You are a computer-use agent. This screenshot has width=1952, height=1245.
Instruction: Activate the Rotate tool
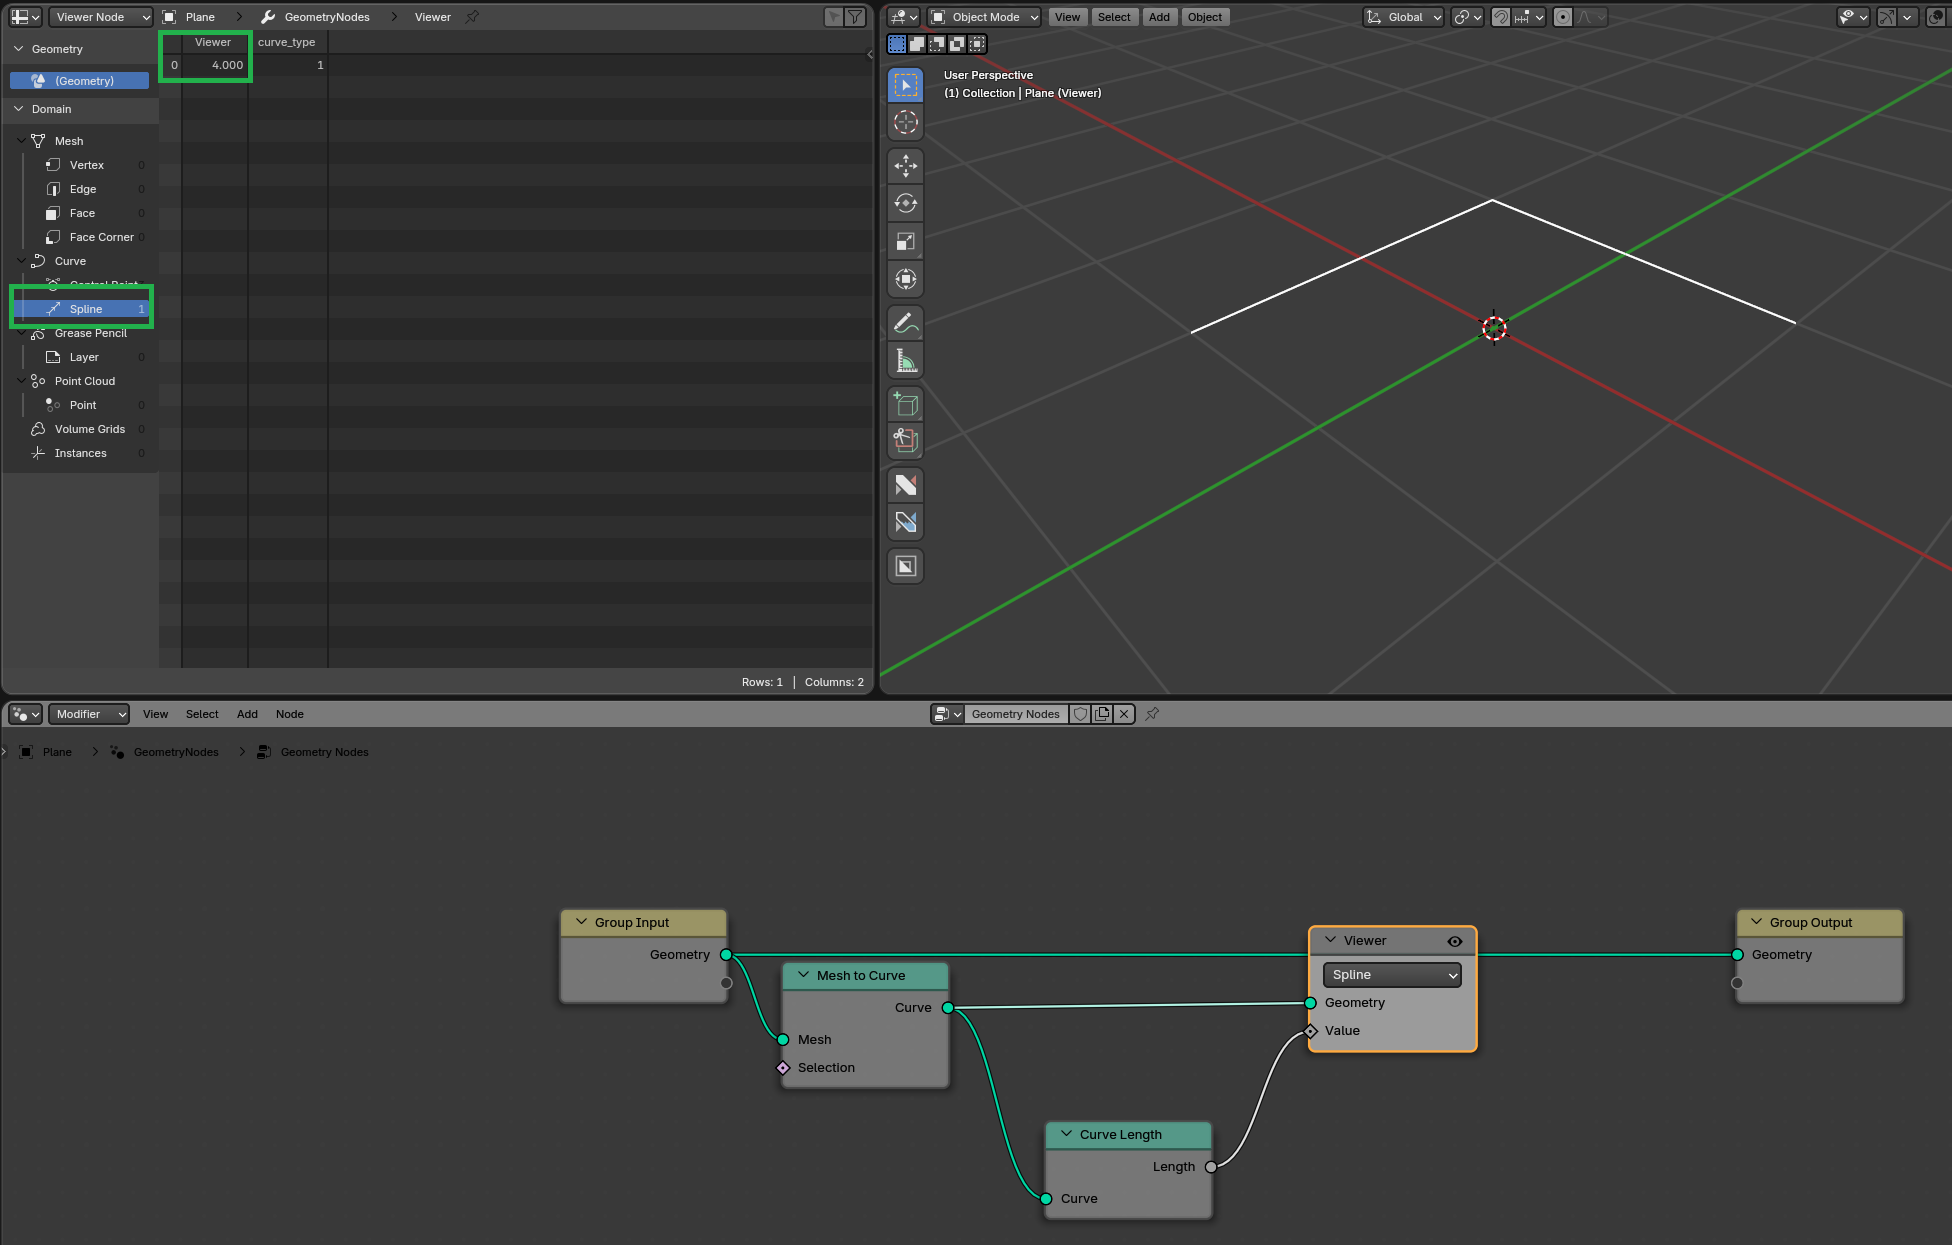[905, 203]
